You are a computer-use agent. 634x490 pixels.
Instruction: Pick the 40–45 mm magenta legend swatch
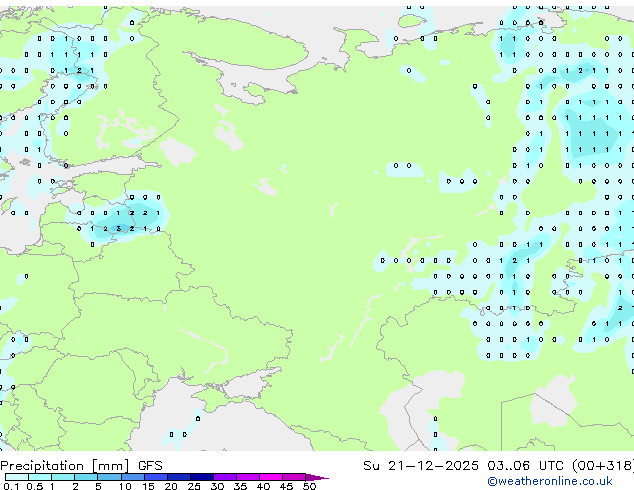pyautogui.click(x=271, y=477)
